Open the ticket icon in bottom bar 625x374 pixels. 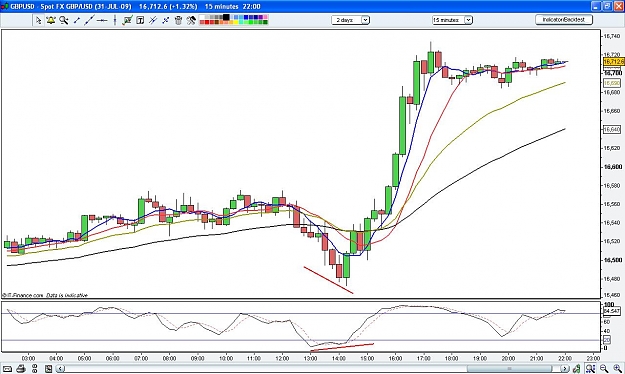pyautogui.click(x=7, y=369)
